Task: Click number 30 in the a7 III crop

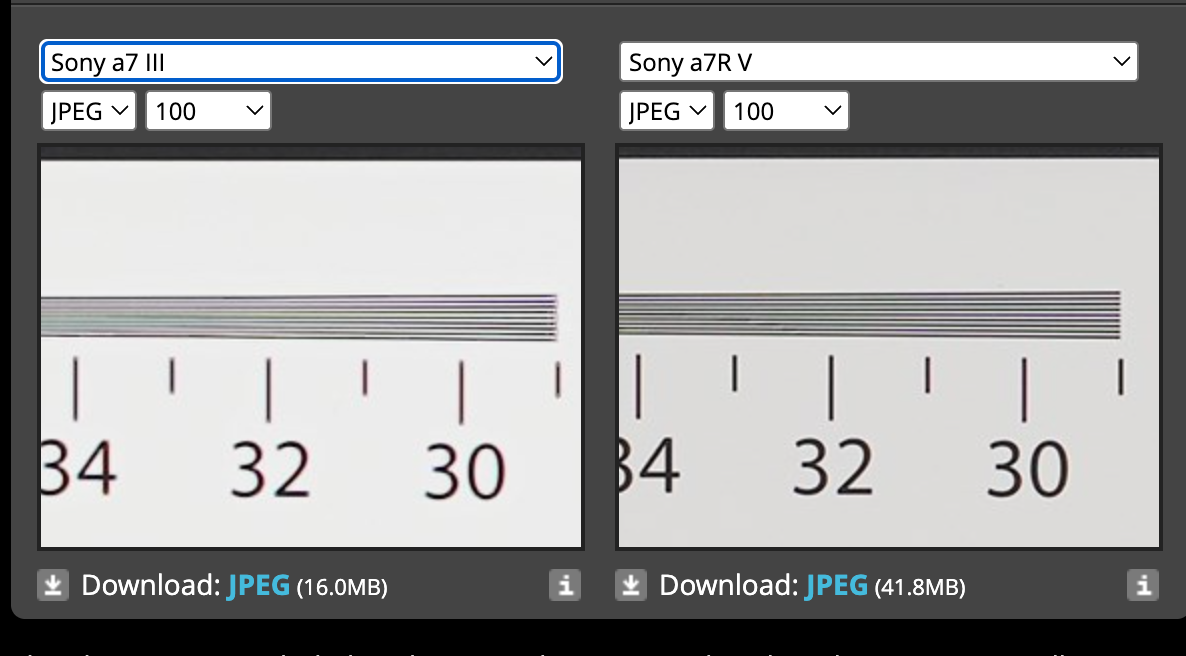Action: click(464, 472)
